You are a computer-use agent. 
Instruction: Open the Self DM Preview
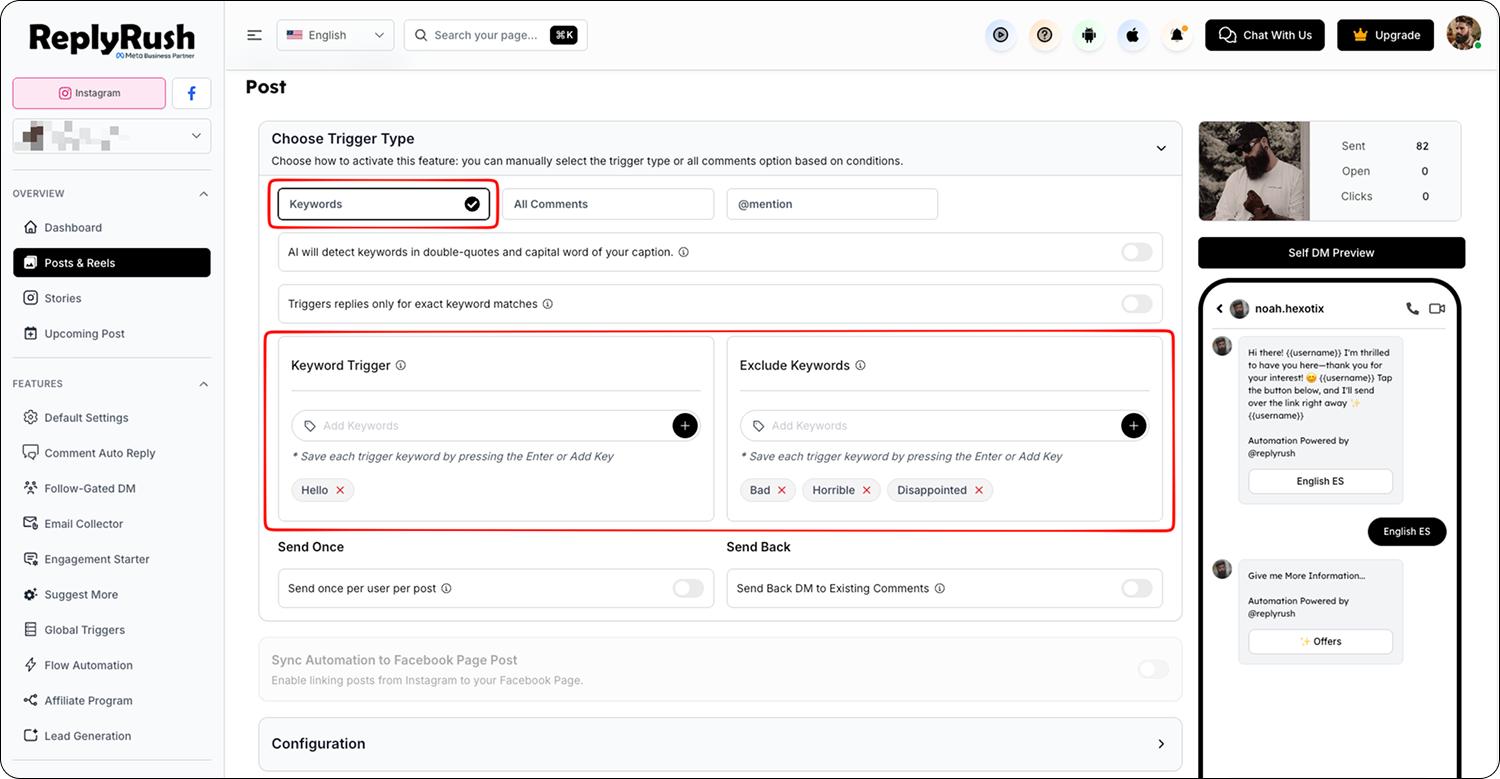tap(1331, 253)
